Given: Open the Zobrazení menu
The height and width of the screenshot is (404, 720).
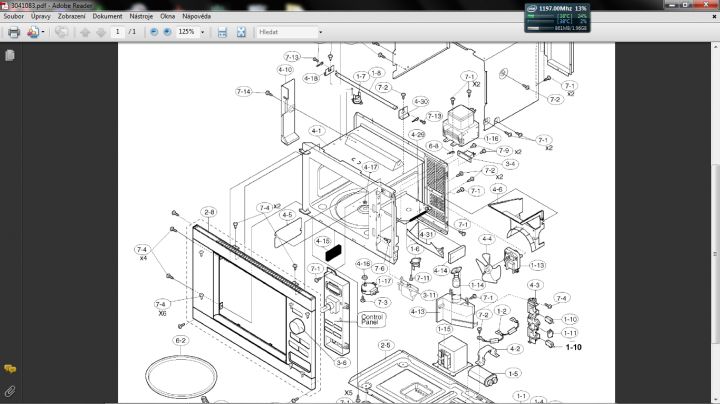Looking at the screenshot, I should (72, 16).
